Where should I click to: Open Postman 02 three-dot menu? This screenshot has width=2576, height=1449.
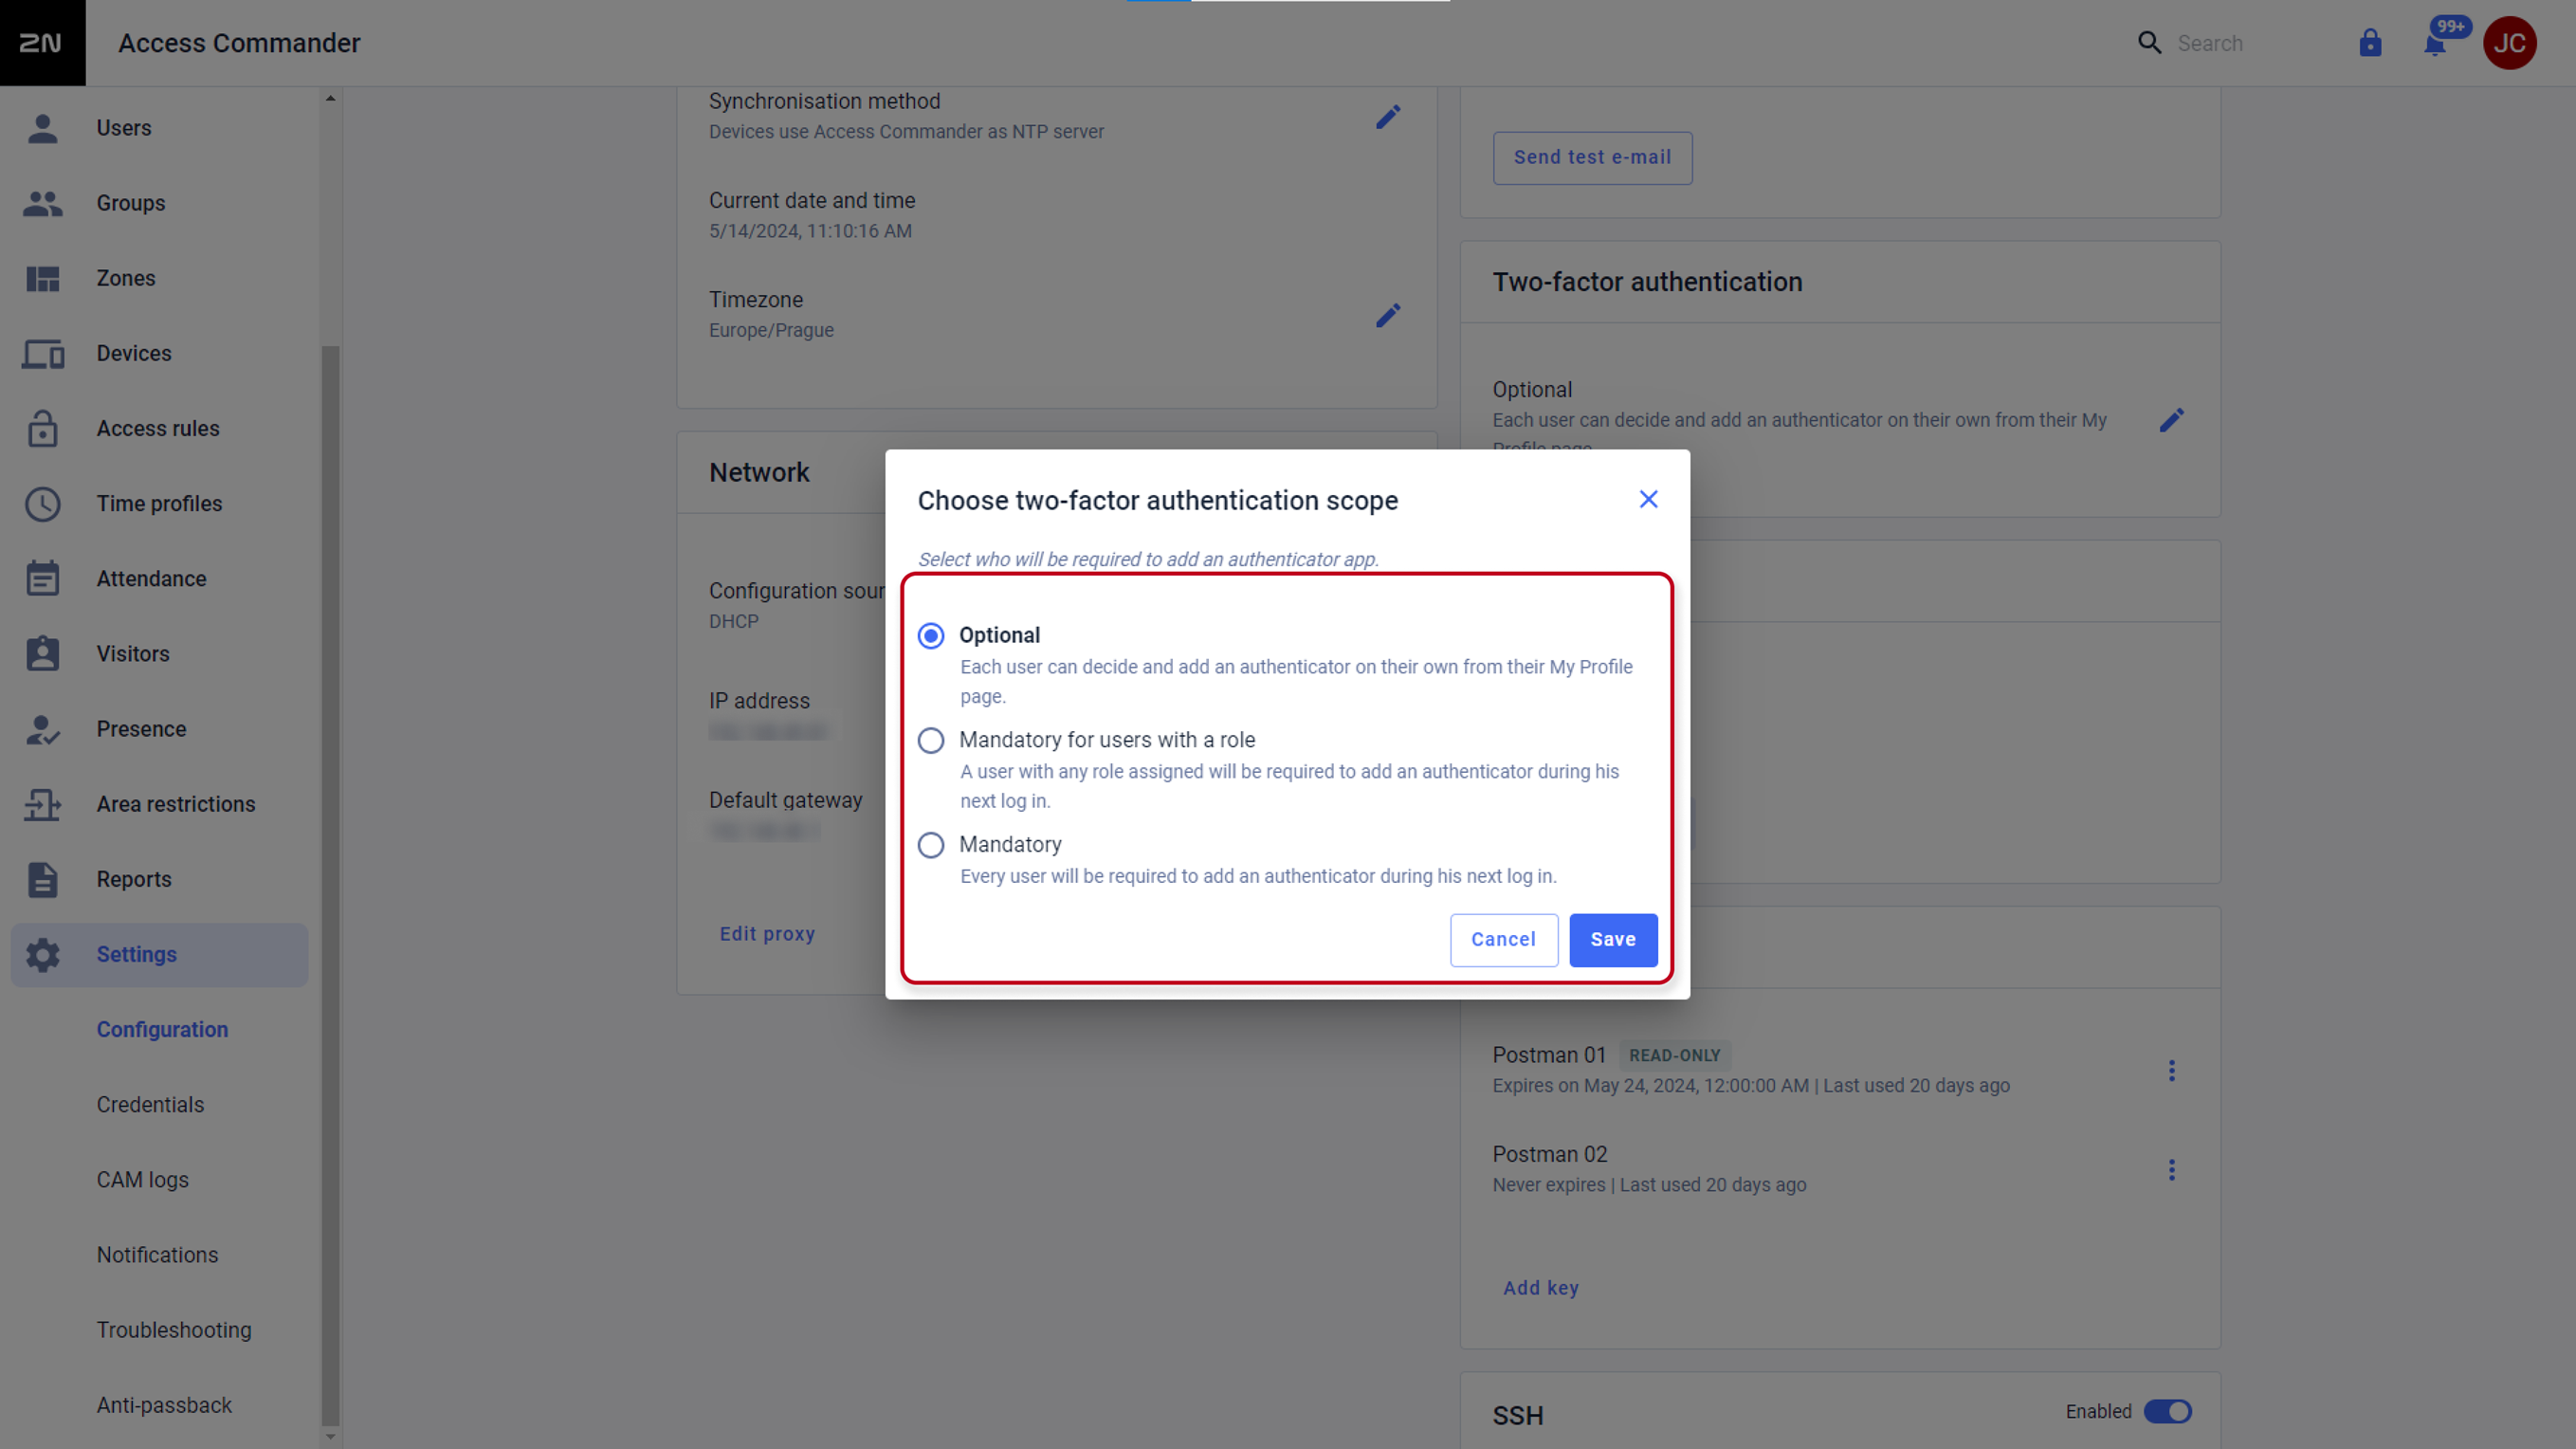(2171, 1170)
